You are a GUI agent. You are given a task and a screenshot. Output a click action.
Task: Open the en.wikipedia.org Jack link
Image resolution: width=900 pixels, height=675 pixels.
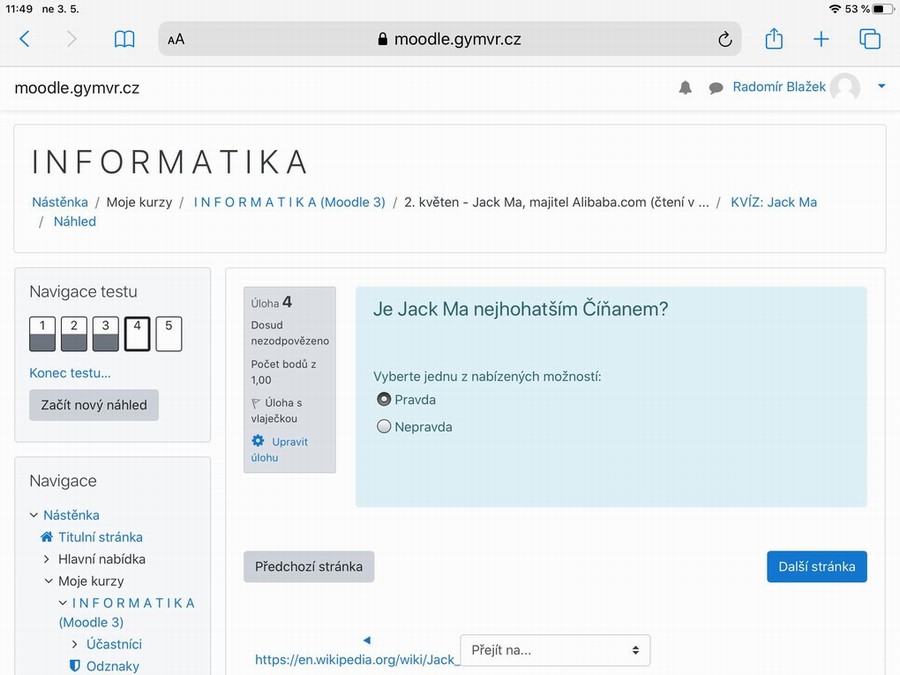coord(357,660)
